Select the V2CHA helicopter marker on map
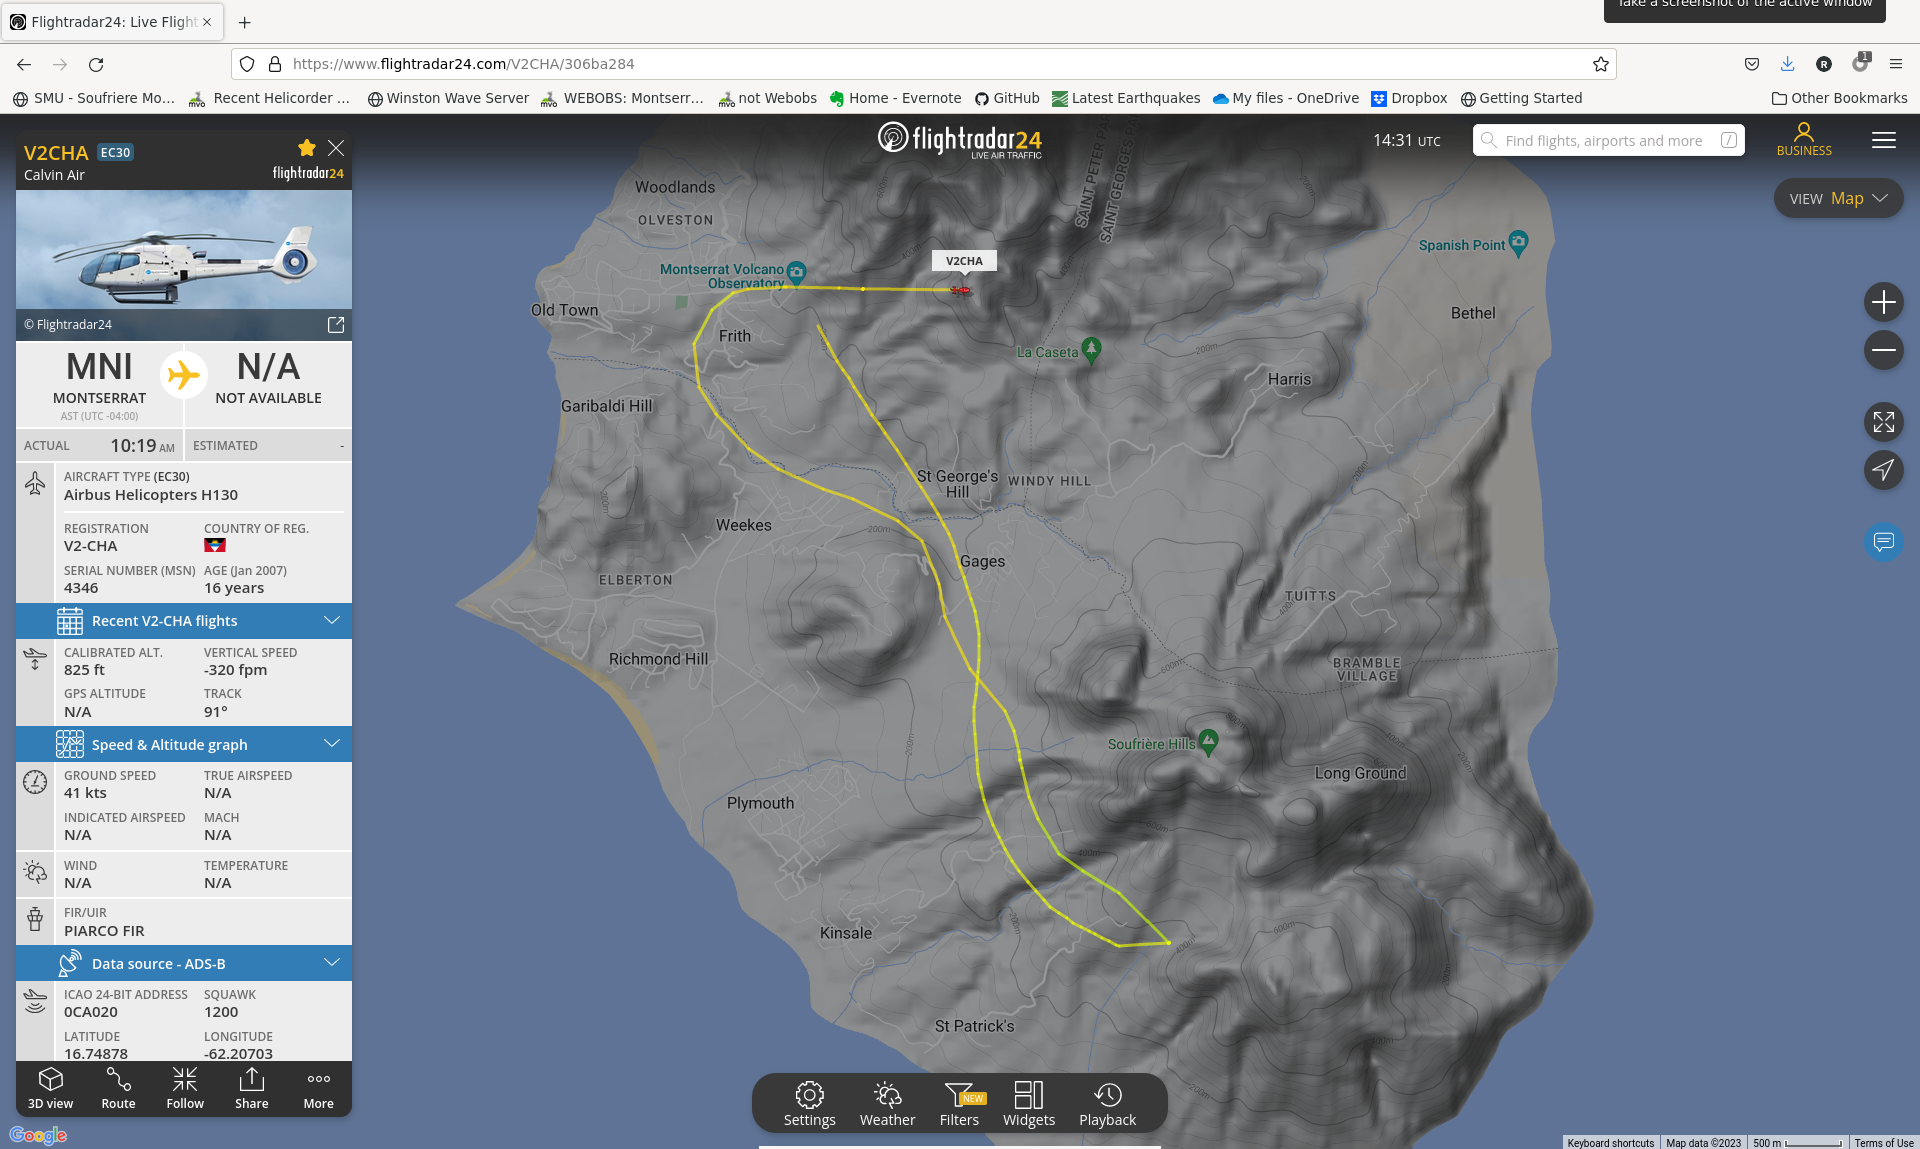Viewport: 1920px width, 1149px height. point(961,291)
